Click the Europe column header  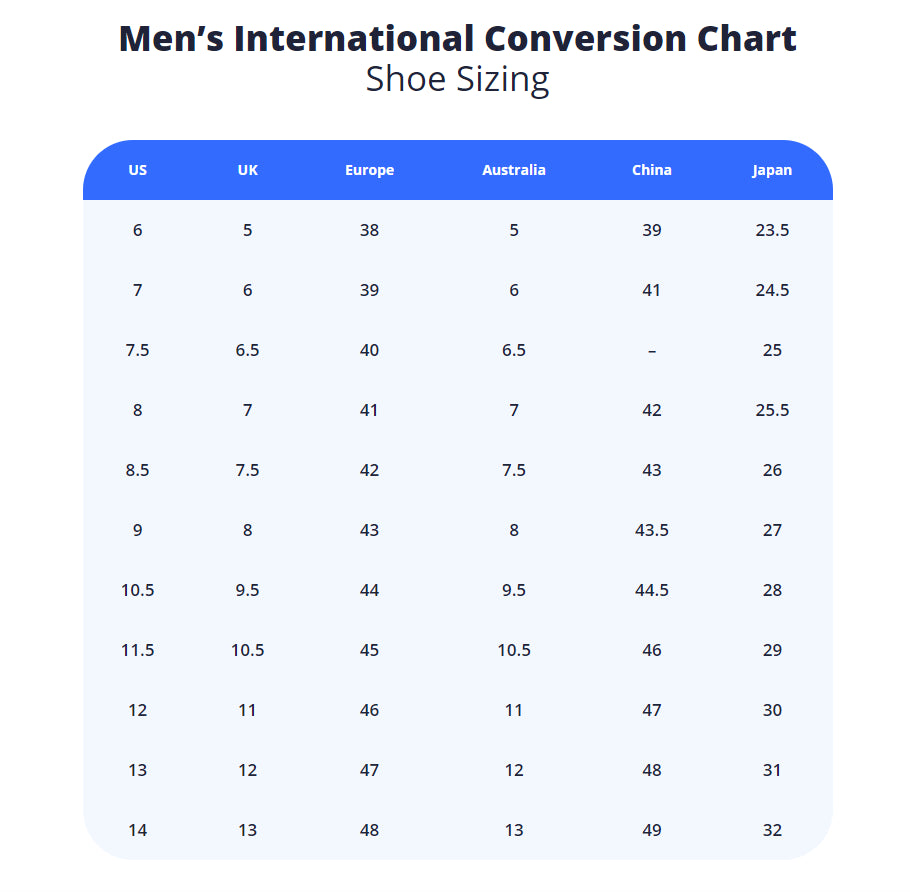pos(370,170)
